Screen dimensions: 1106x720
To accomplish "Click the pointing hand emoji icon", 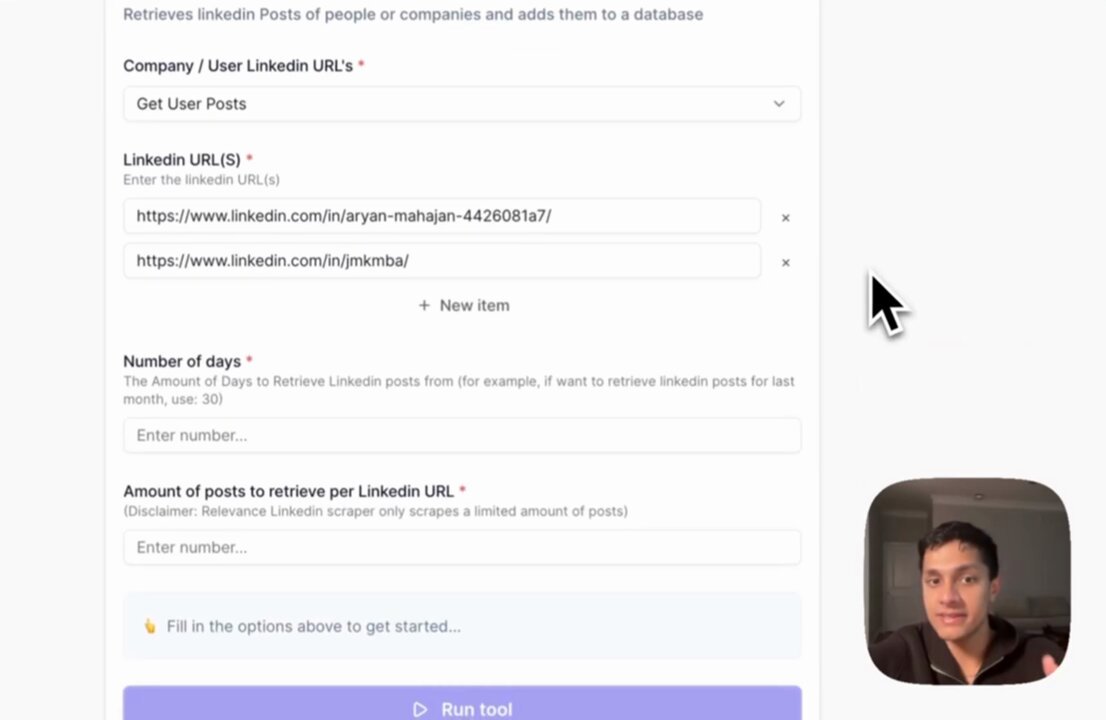I will click(150, 626).
